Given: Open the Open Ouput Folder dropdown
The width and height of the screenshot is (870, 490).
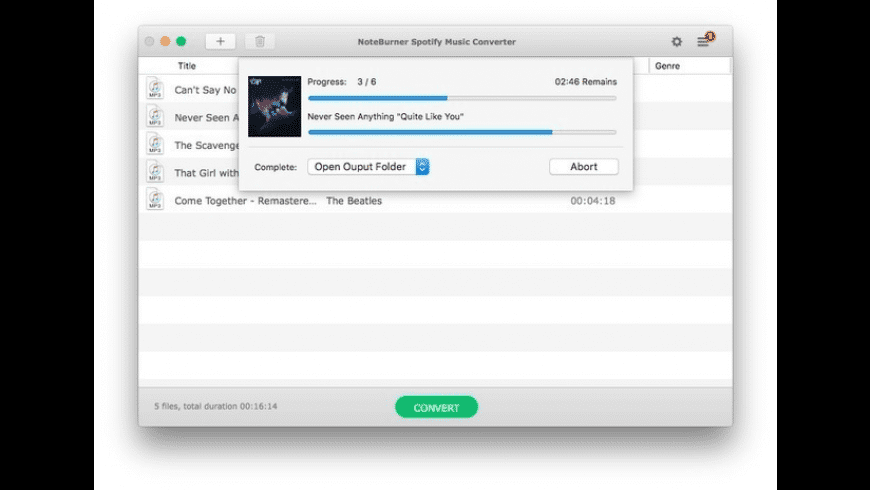Looking at the screenshot, I should point(368,166).
